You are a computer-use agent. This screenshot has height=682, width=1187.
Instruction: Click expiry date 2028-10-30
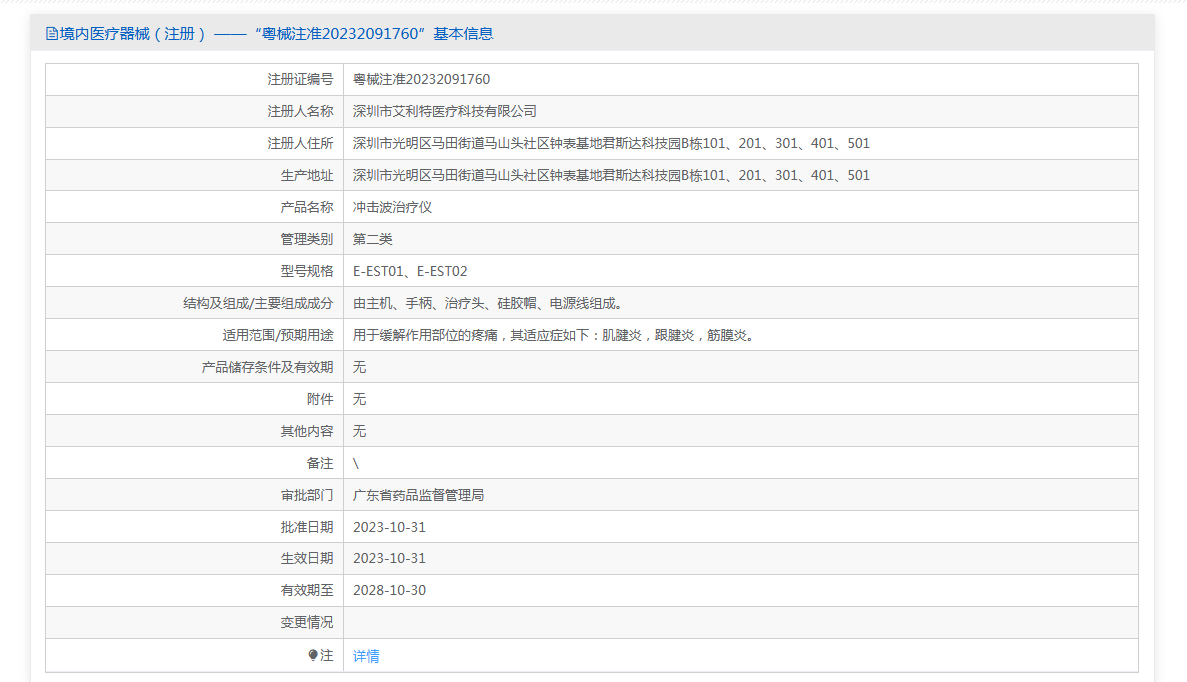[x=389, y=590]
